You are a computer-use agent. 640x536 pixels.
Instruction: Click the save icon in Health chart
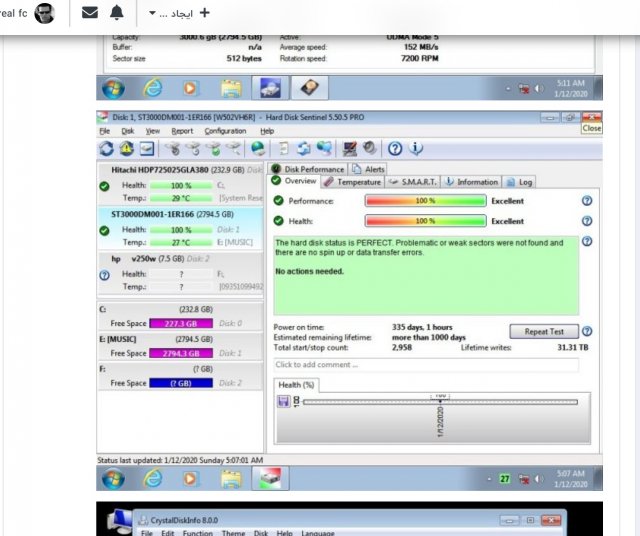(x=284, y=400)
